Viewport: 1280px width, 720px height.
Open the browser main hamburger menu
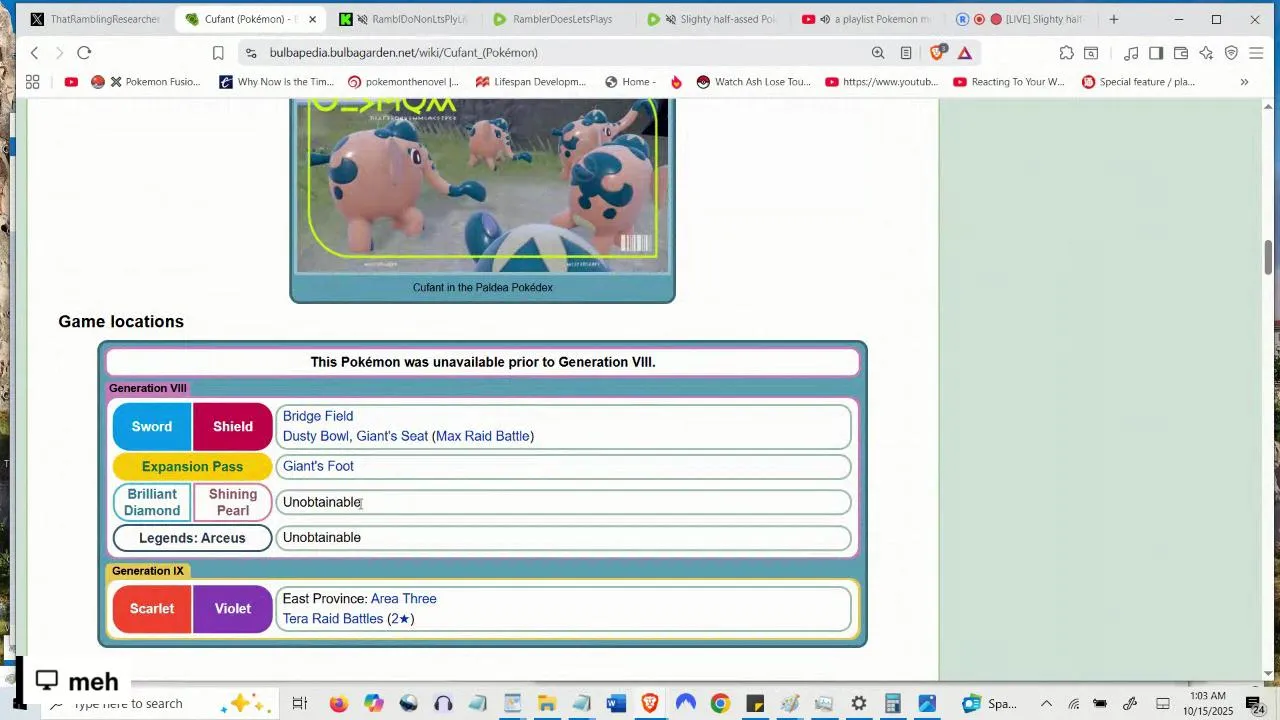pos(1256,53)
